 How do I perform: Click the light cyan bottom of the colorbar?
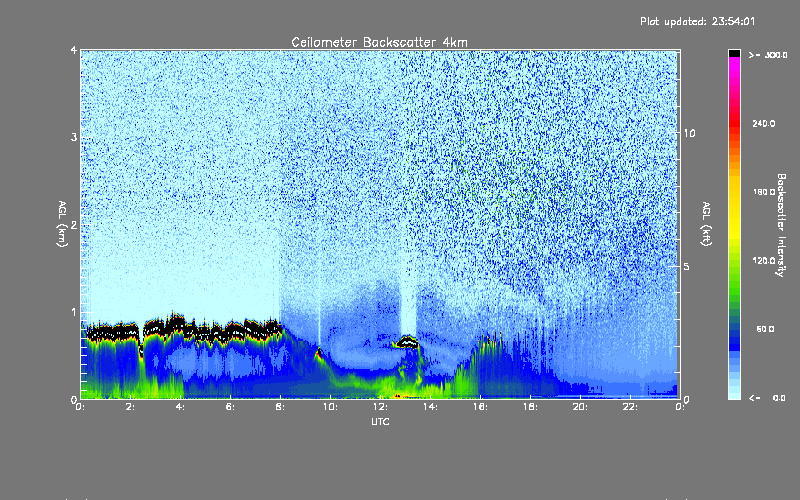coord(734,393)
